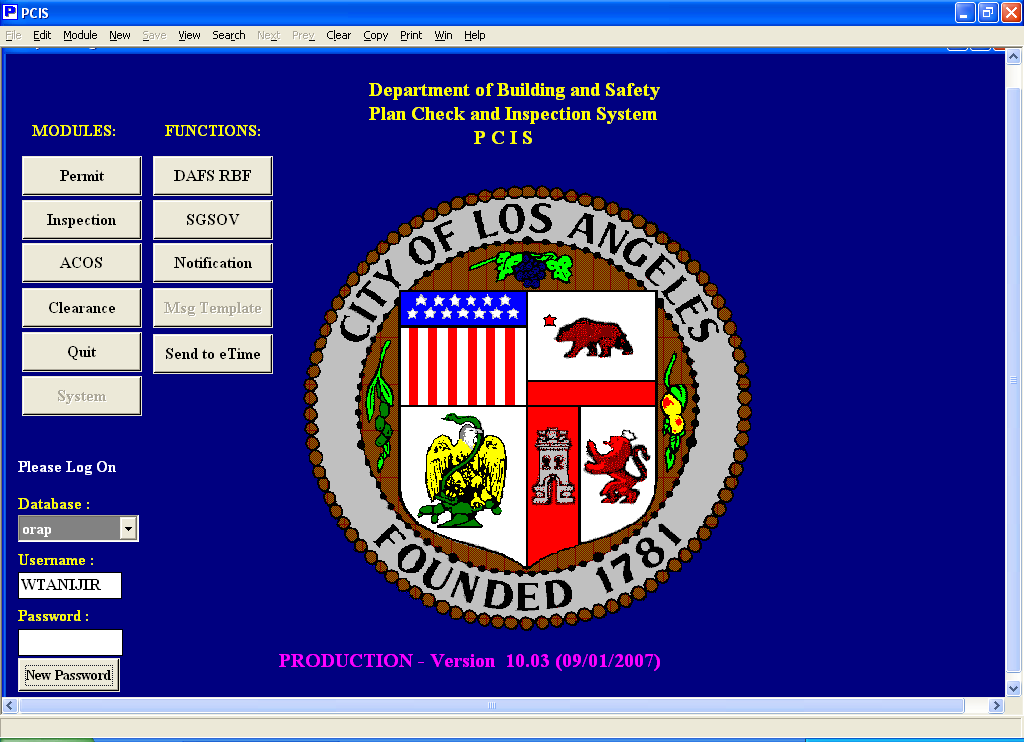Open the Module menu
Viewport: 1024px width, 742px height.
pyautogui.click(x=79, y=35)
